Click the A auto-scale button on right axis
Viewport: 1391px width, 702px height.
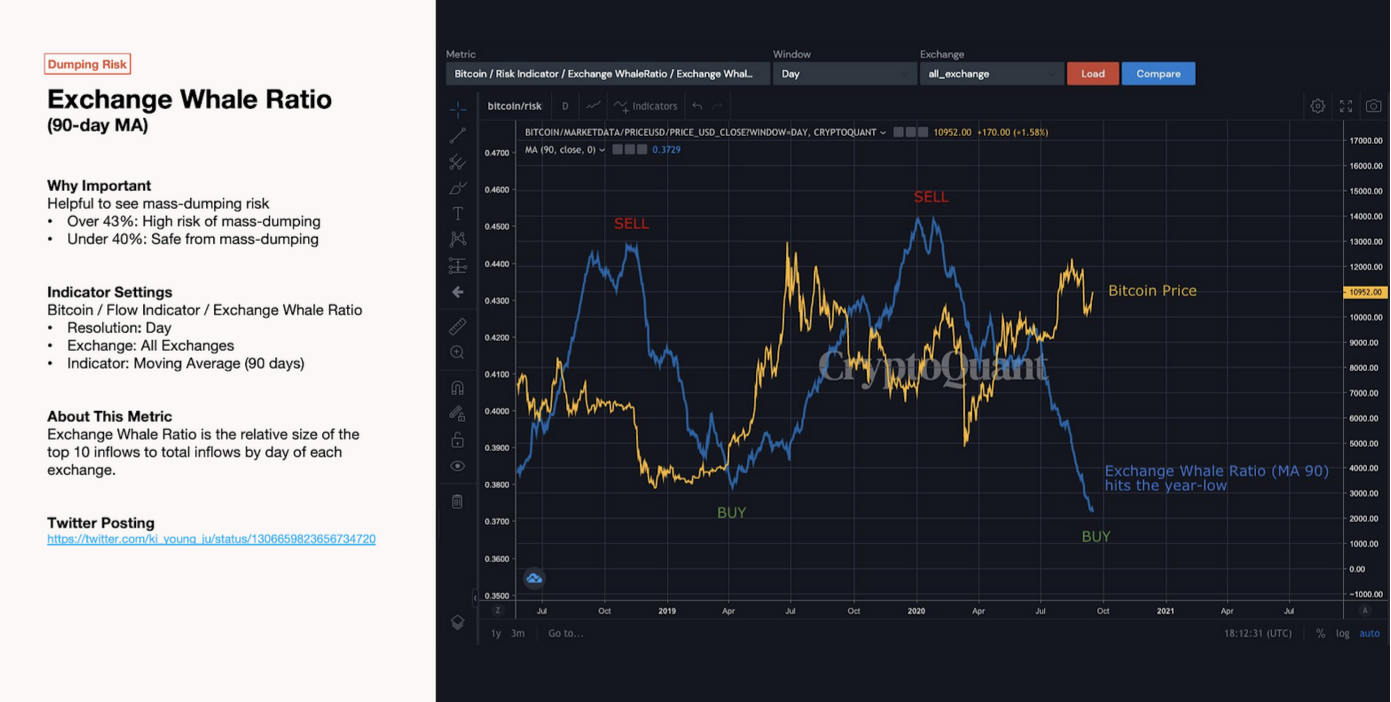point(1365,610)
